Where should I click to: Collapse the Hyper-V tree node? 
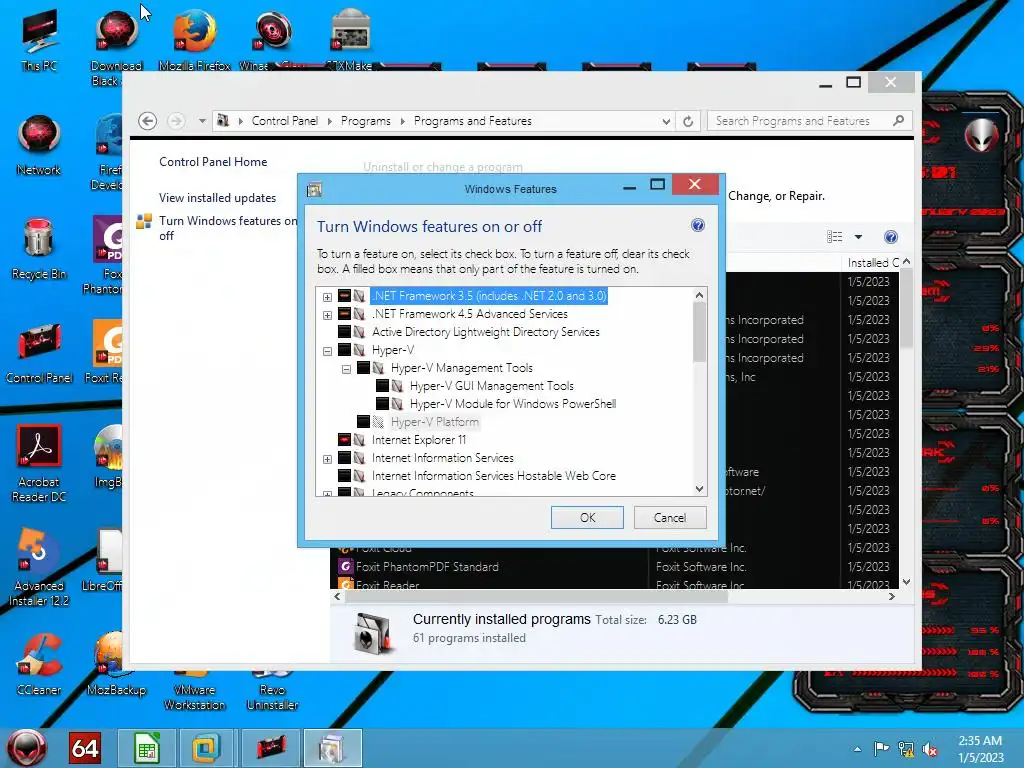[327, 351]
